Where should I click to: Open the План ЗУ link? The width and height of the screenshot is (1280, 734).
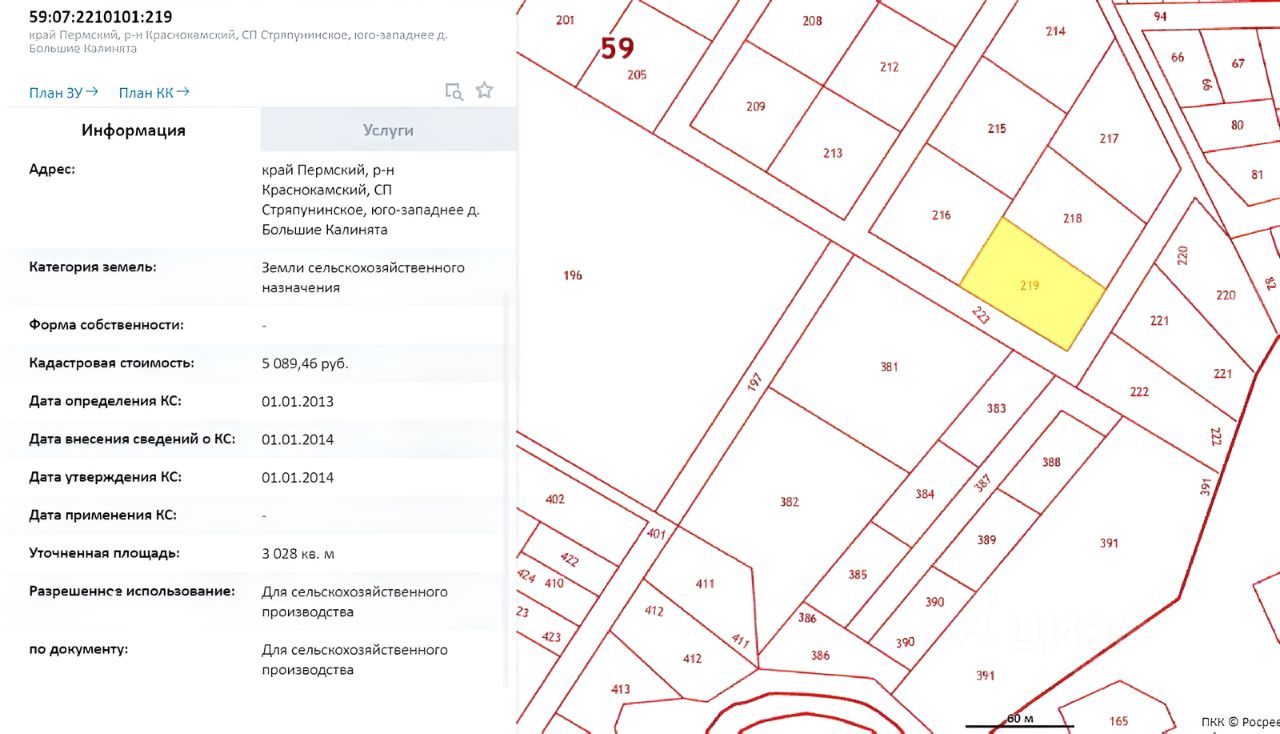tap(63, 92)
